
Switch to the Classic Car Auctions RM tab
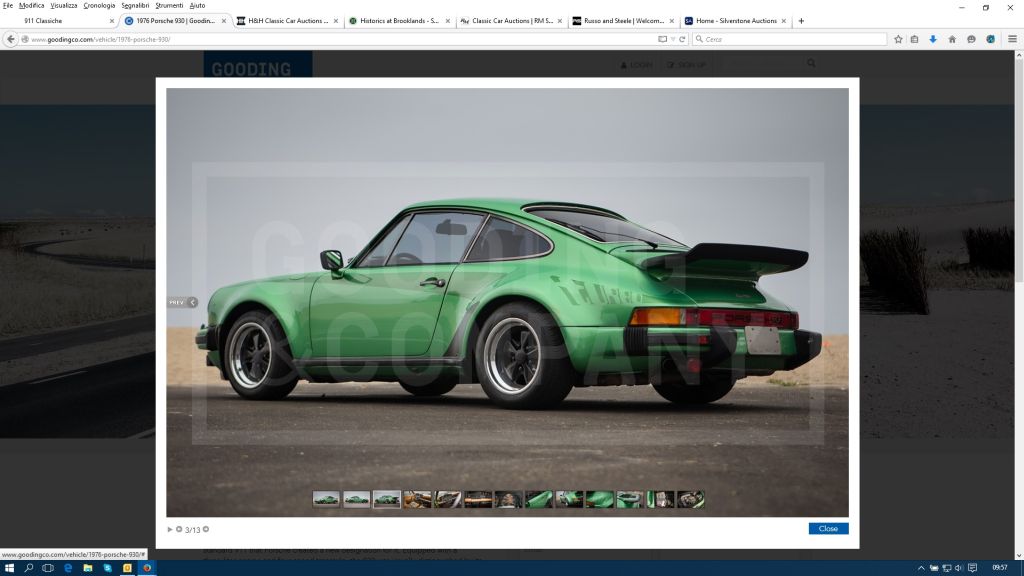pos(512,21)
